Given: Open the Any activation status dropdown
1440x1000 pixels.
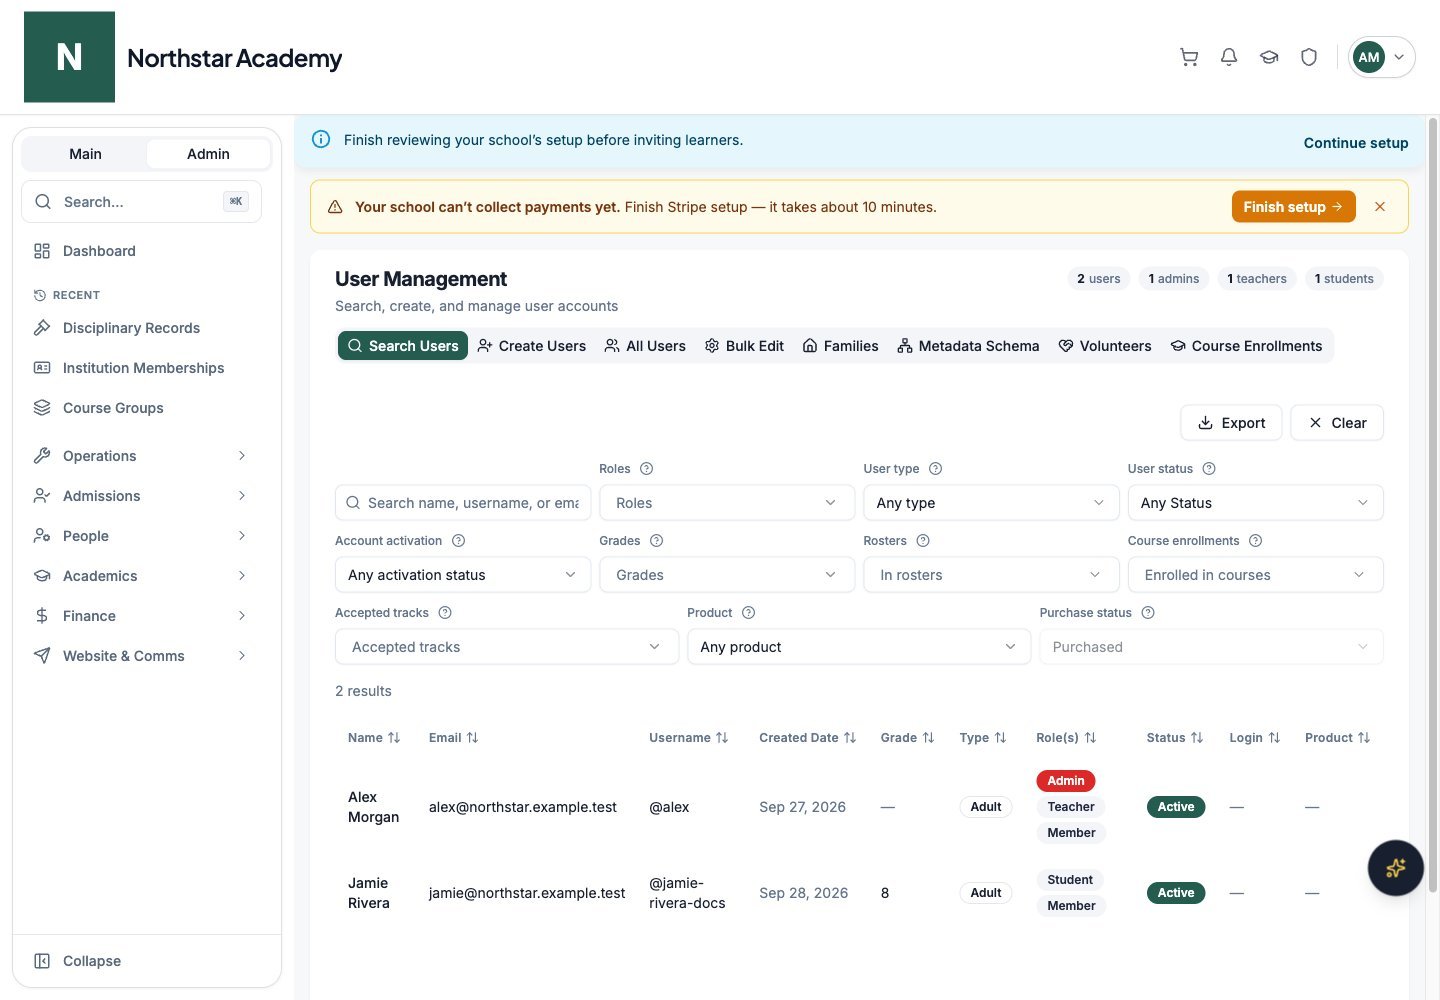Looking at the screenshot, I should coord(463,575).
